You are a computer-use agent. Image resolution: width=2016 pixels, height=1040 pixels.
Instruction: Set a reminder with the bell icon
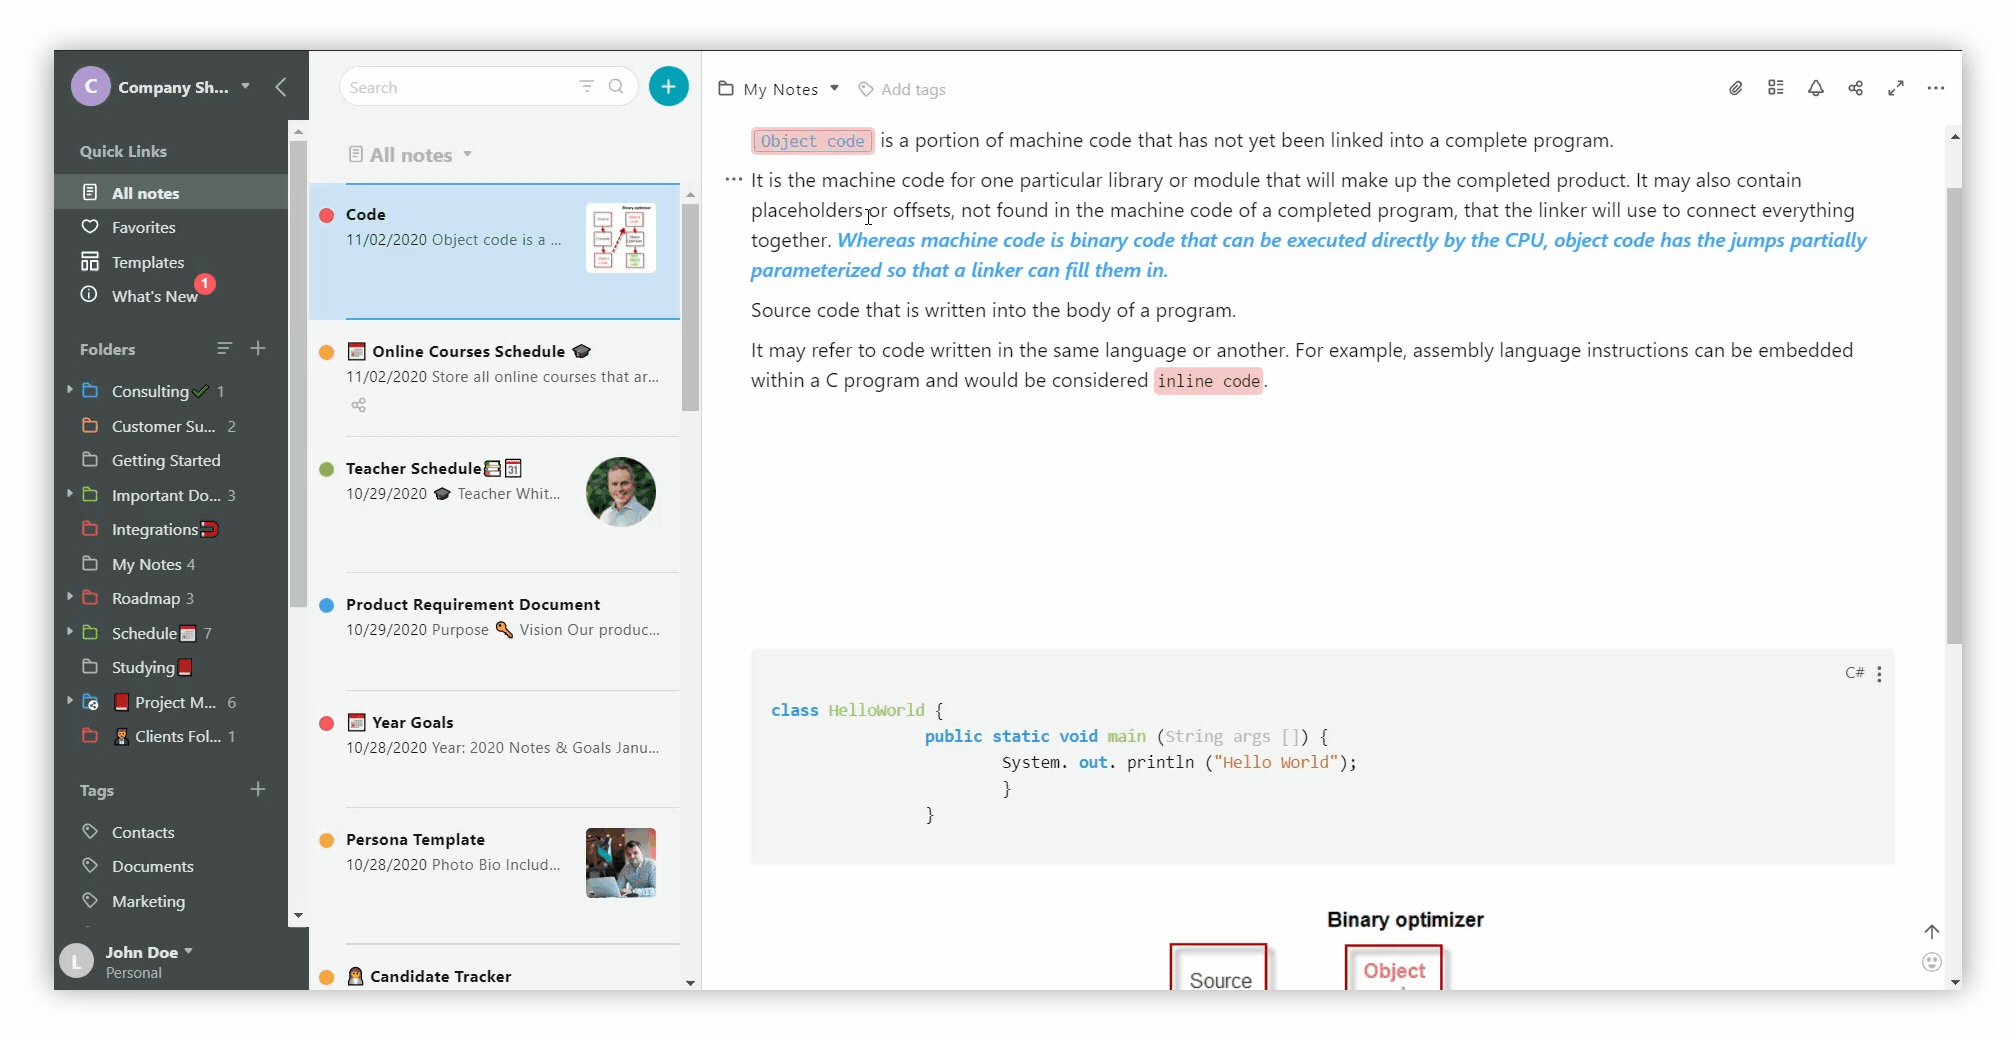1816,88
